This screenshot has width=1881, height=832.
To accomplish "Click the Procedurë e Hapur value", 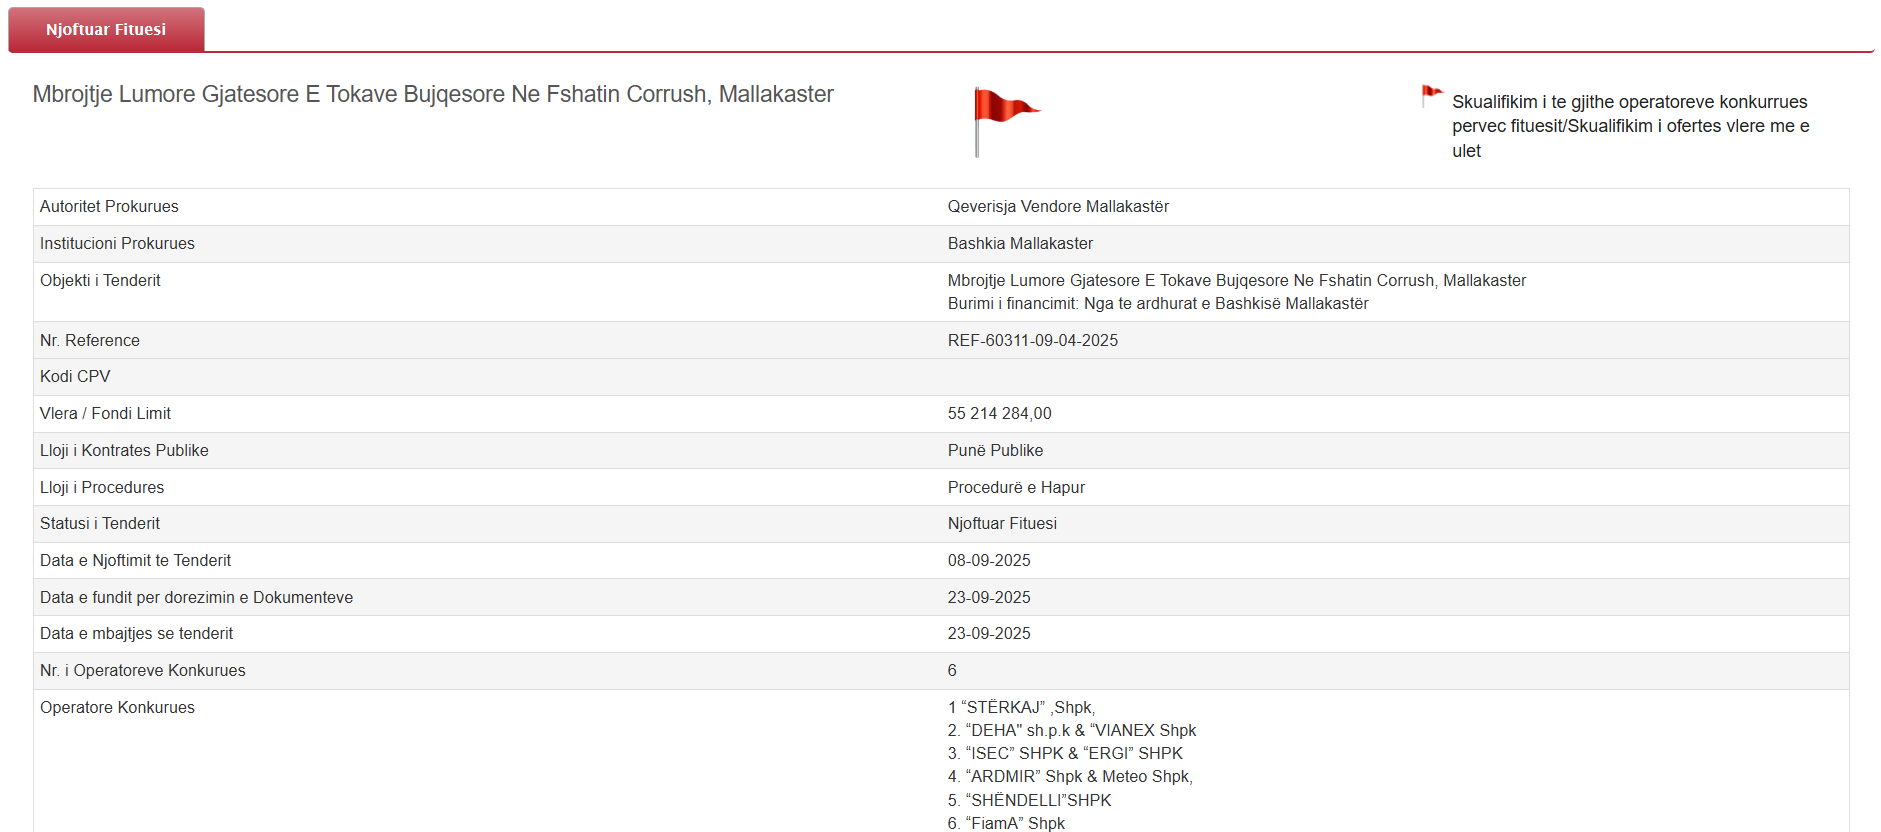I will tap(1015, 487).
